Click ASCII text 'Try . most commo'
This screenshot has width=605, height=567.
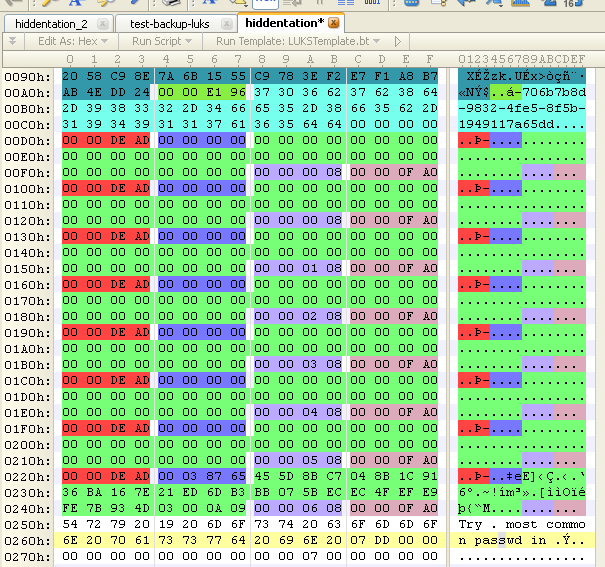tap(523, 524)
